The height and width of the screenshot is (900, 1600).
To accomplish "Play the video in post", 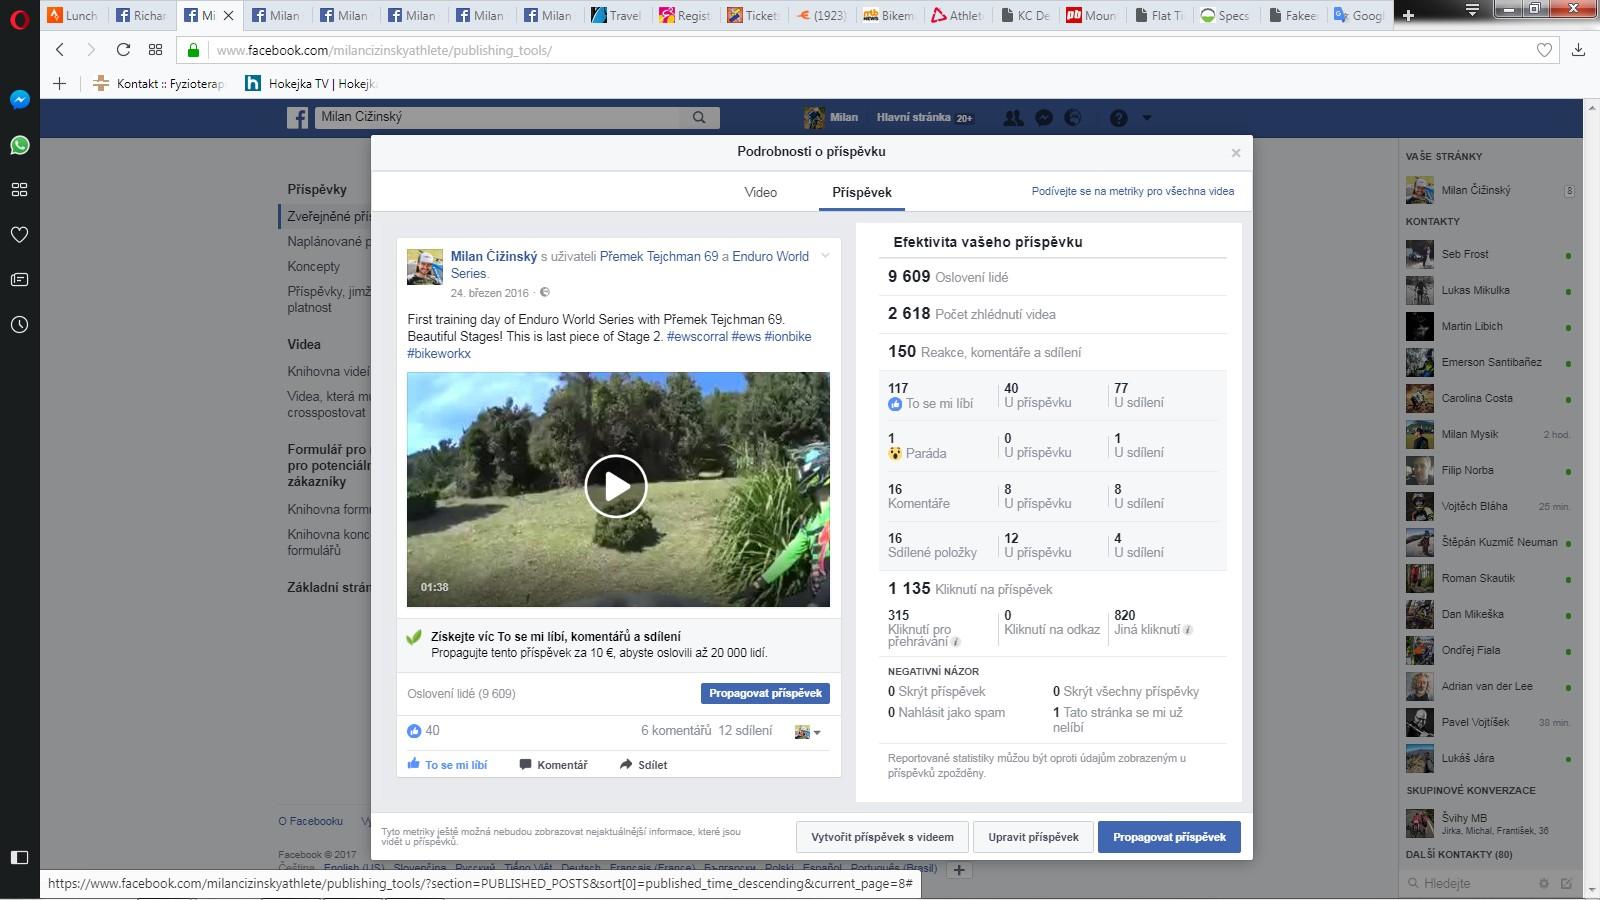I will [616, 487].
